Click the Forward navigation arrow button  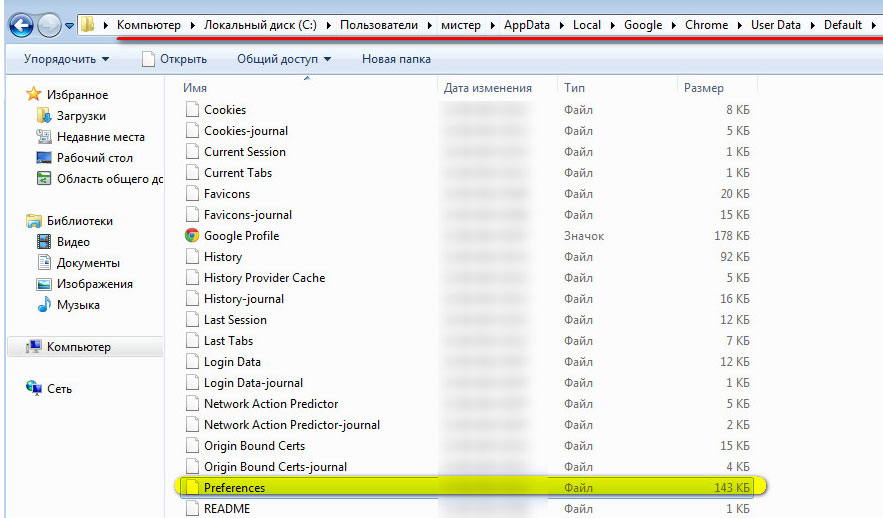[x=49, y=24]
